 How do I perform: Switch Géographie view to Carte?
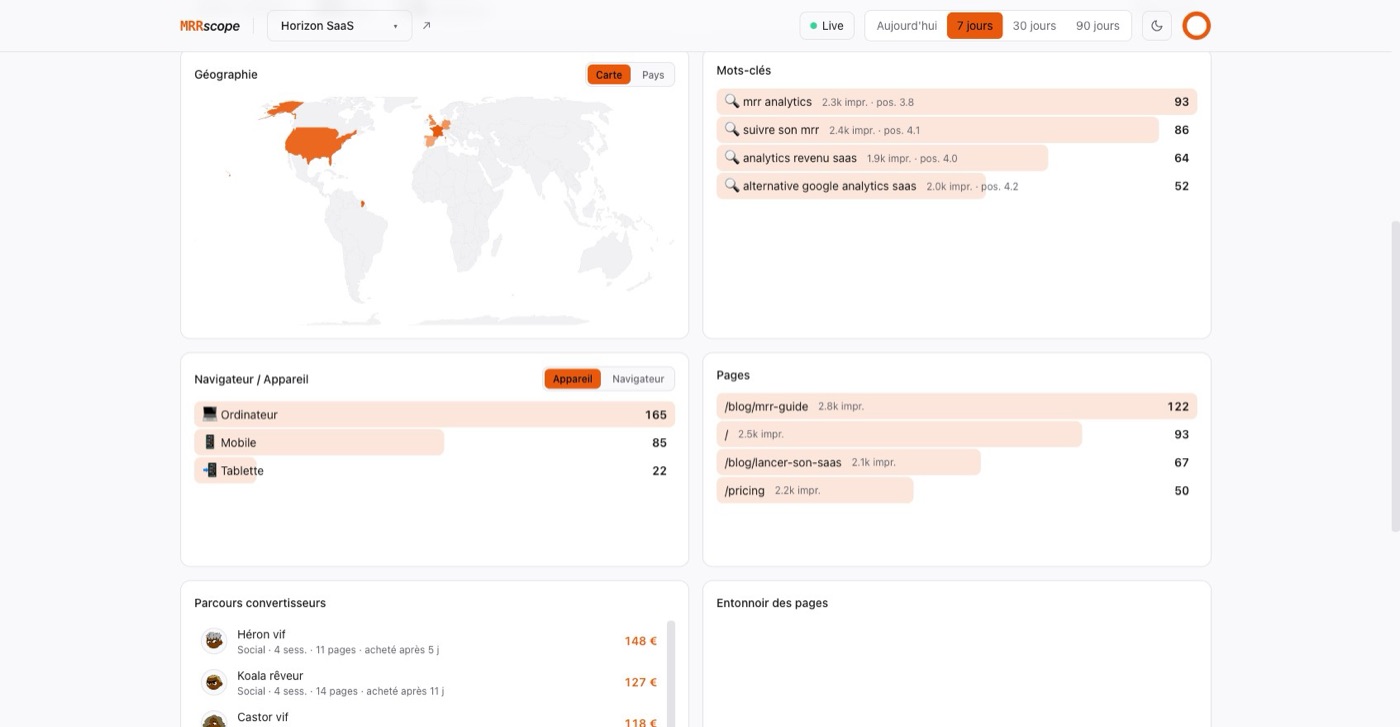(609, 75)
